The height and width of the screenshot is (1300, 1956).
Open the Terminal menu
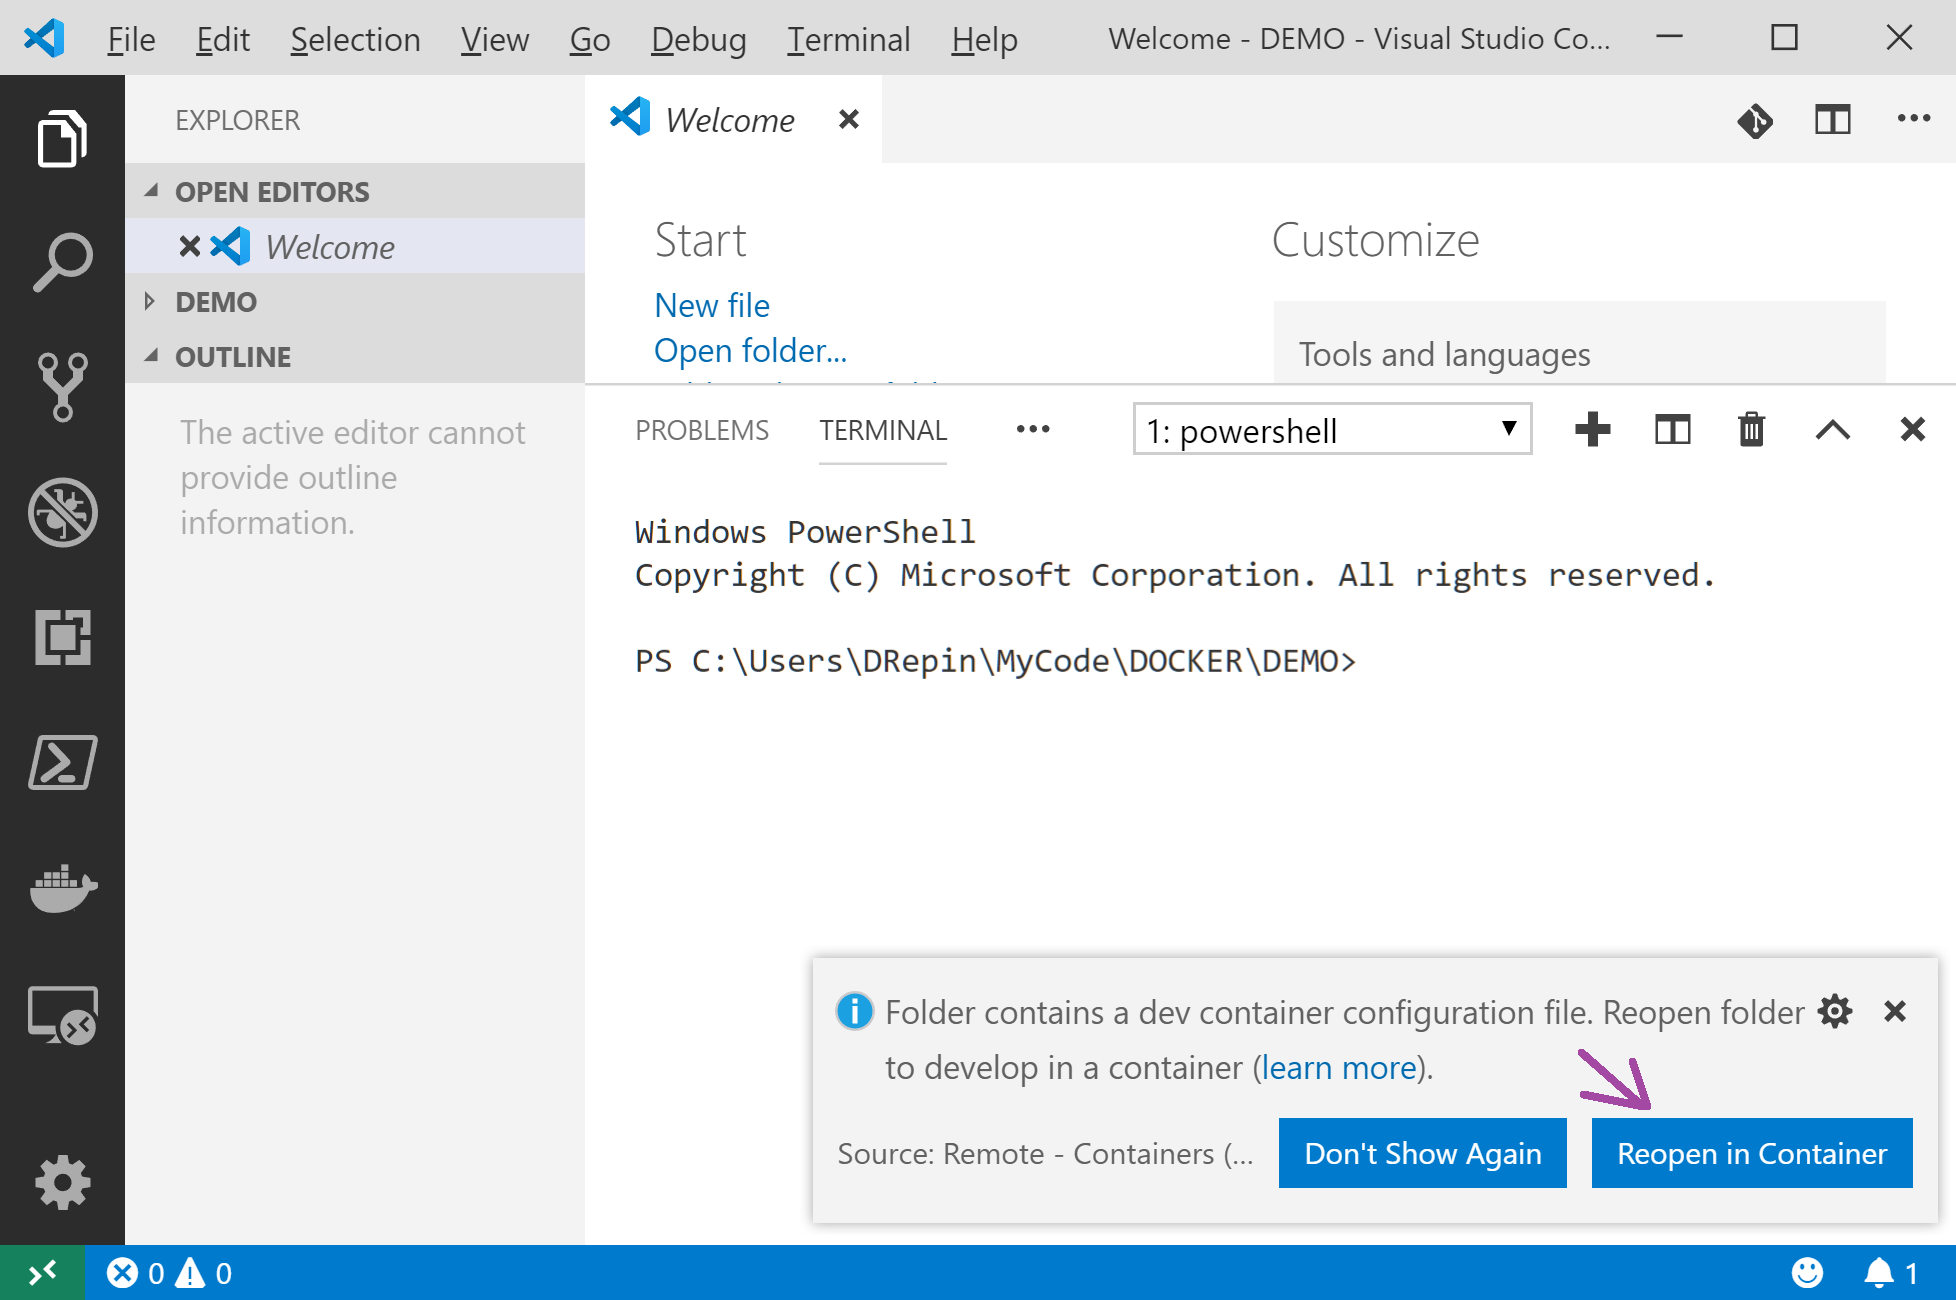pos(848,39)
